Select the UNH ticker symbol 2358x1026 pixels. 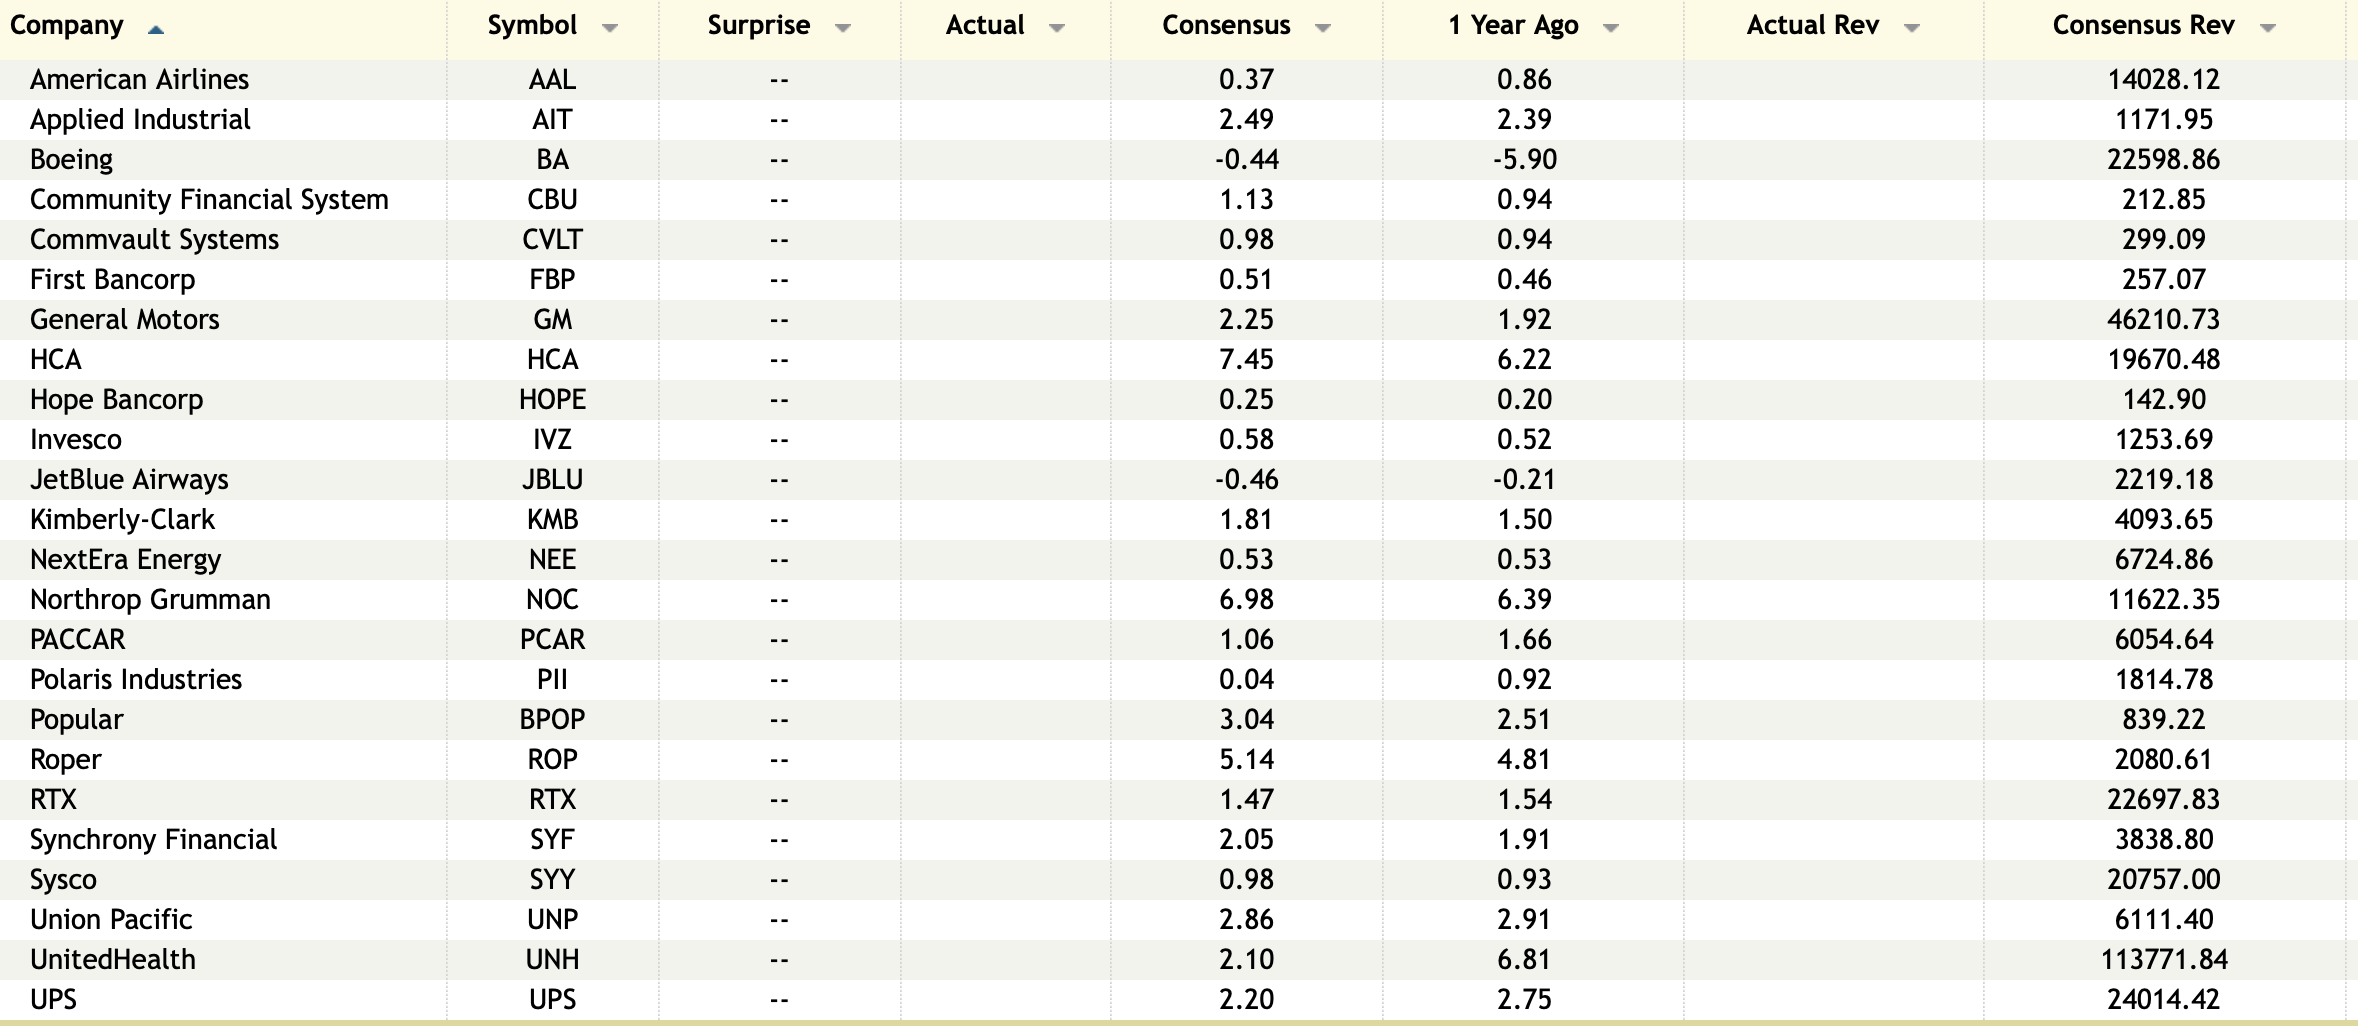(552, 959)
